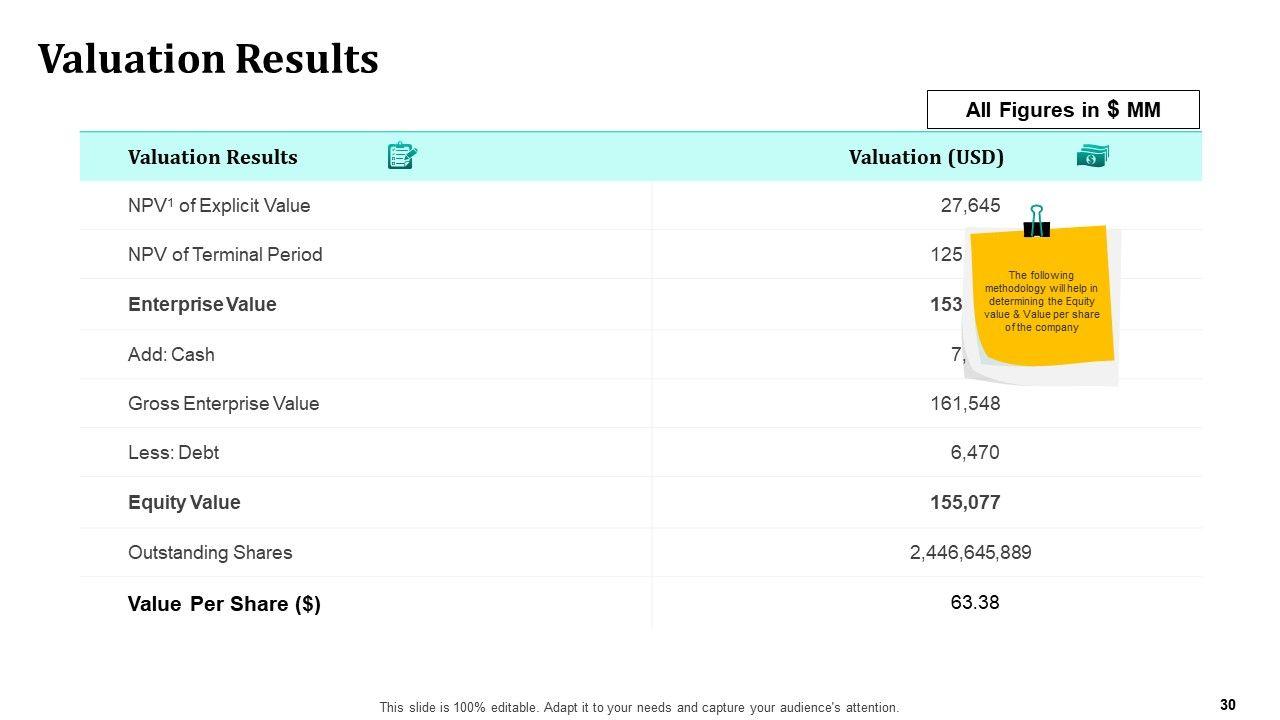This screenshot has height=720, width=1280.
Task: Click the Enterprise Value label
Action: (202, 304)
